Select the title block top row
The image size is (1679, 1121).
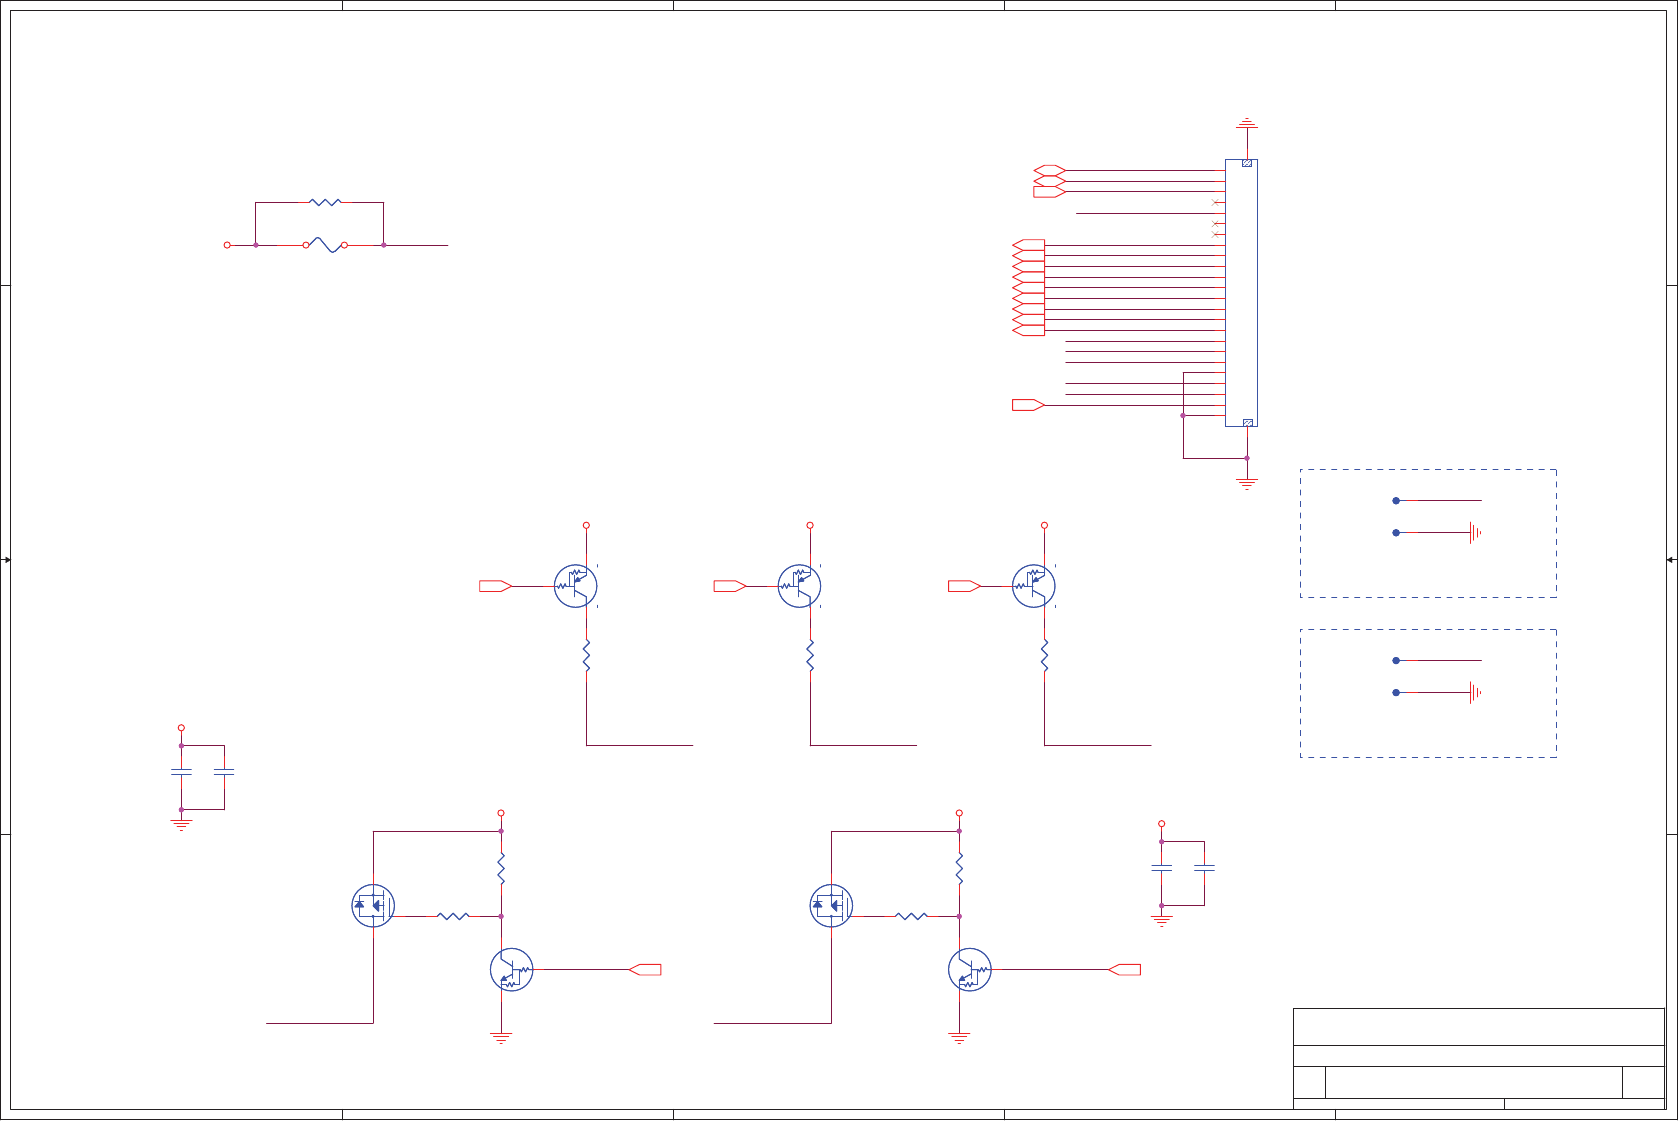click(1479, 1027)
